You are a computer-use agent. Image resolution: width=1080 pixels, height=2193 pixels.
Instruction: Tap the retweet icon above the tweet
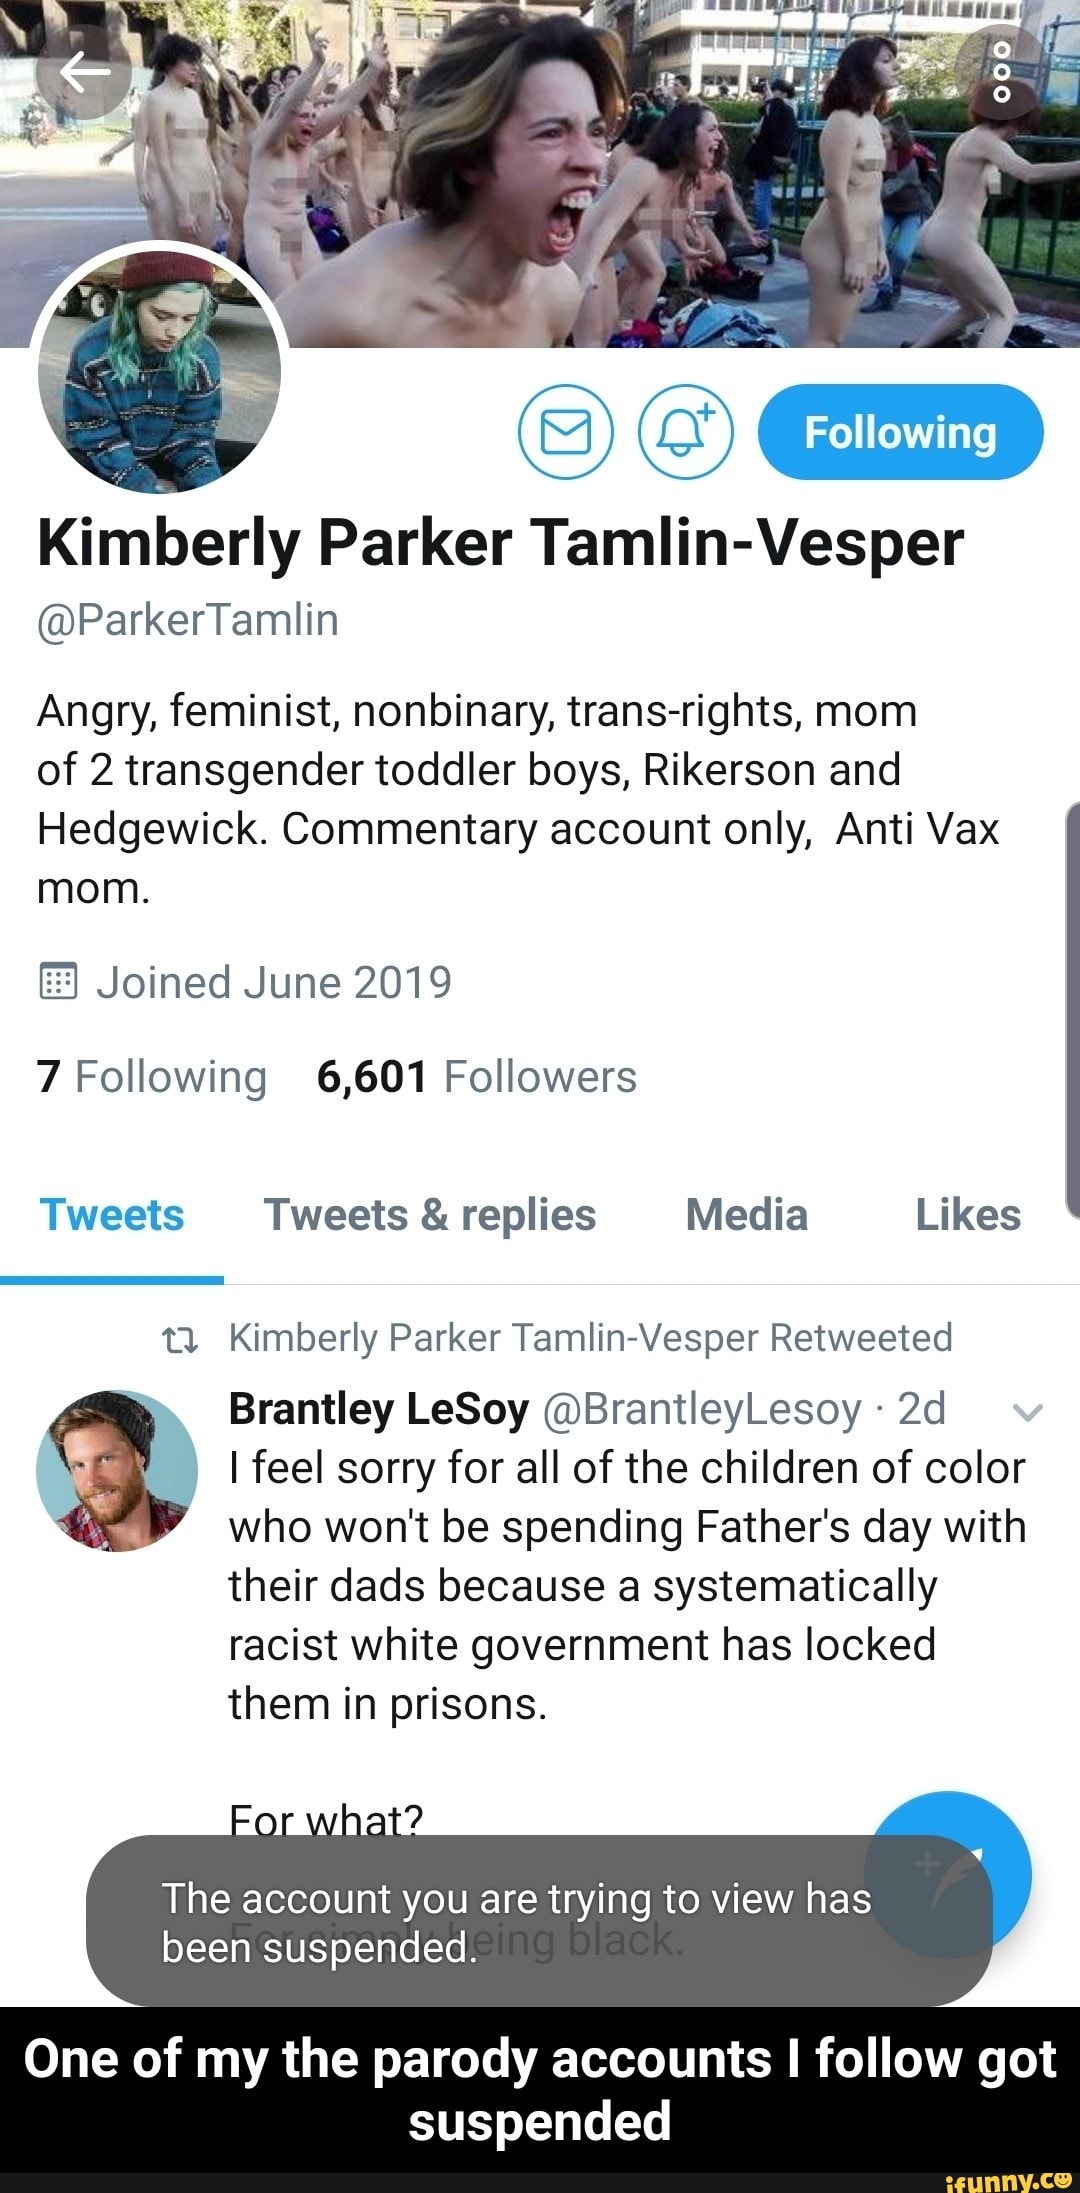coord(180,1339)
